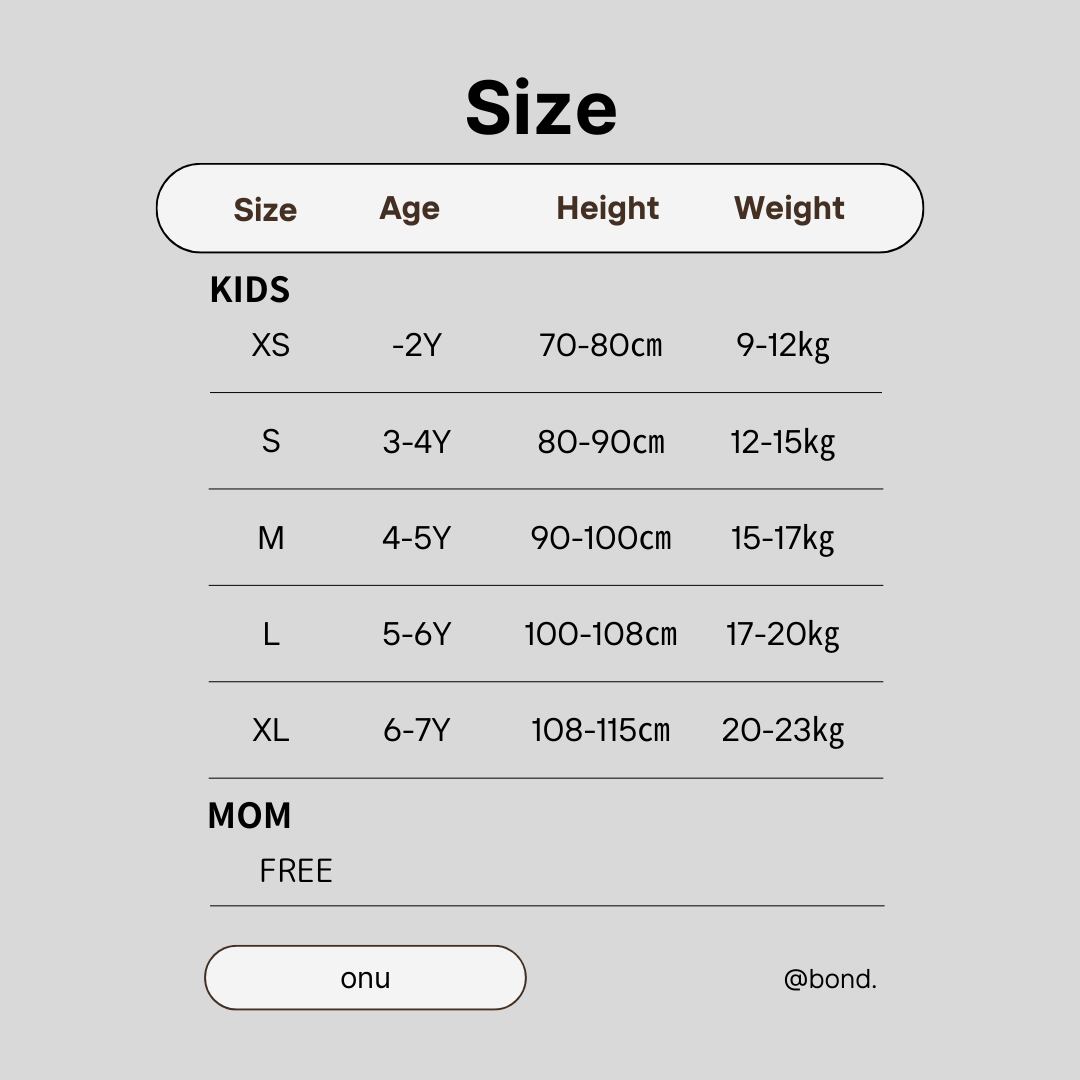Click the M size row label

(270, 538)
